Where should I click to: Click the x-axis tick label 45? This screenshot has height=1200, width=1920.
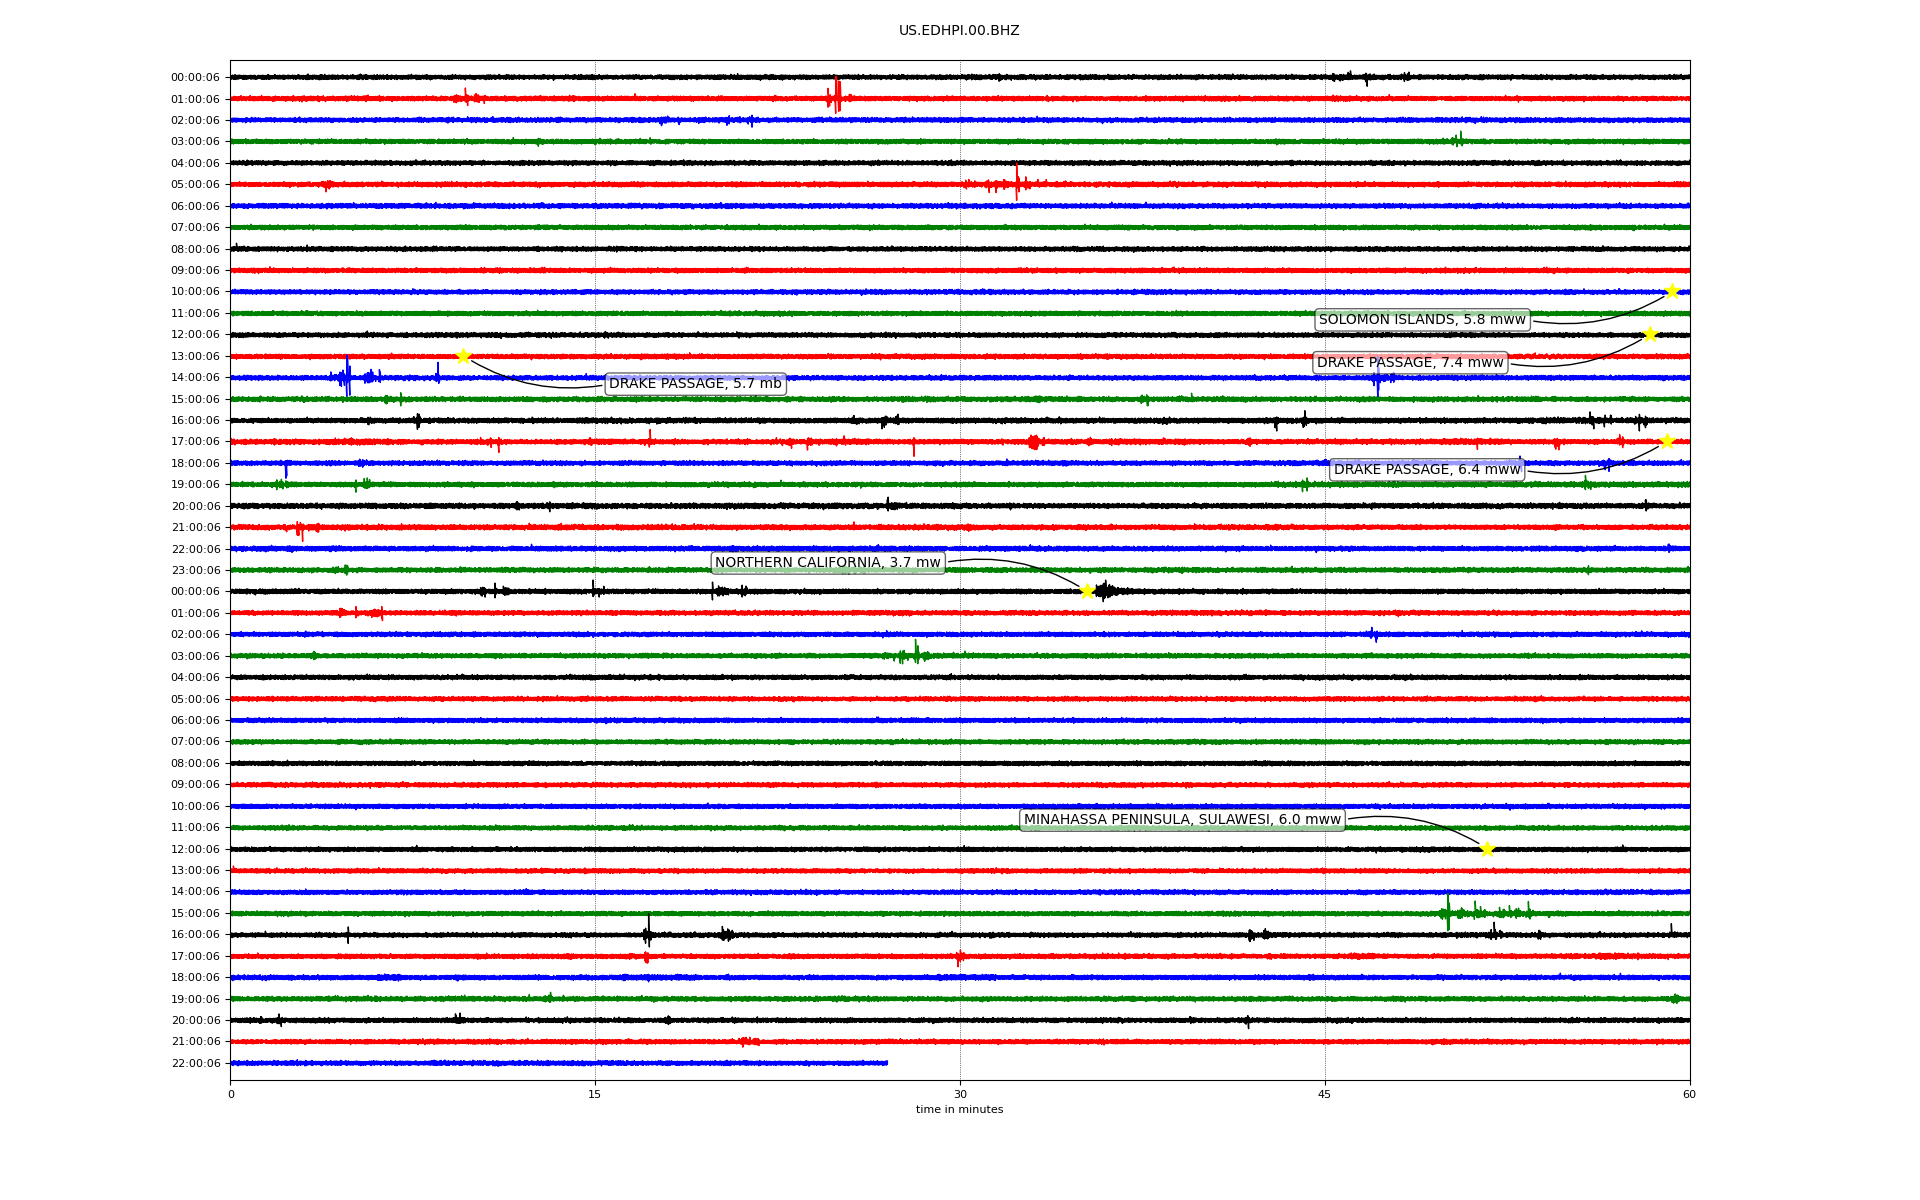tap(1325, 1094)
